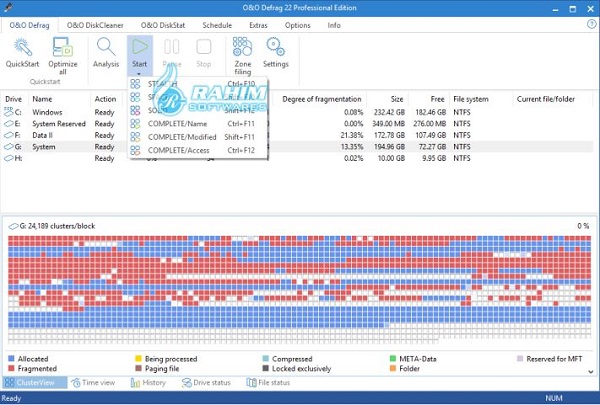The height and width of the screenshot is (405, 600).
Task: Sort by Drive column header
Action: [13, 99]
